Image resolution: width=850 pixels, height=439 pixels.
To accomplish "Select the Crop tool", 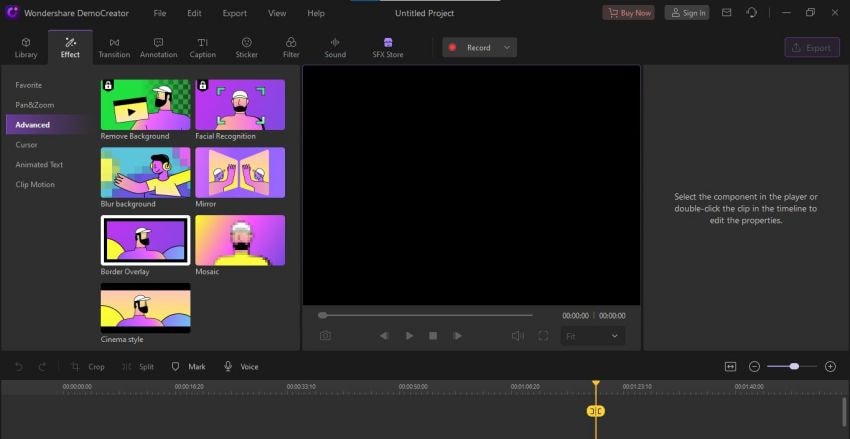I will (88, 367).
